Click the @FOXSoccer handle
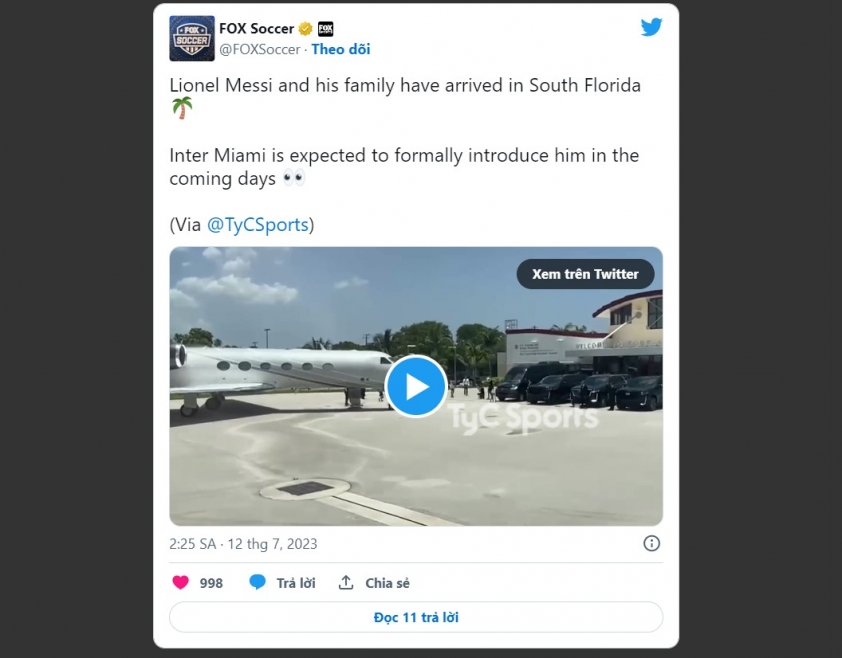Image resolution: width=842 pixels, height=658 pixels. (x=259, y=49)
